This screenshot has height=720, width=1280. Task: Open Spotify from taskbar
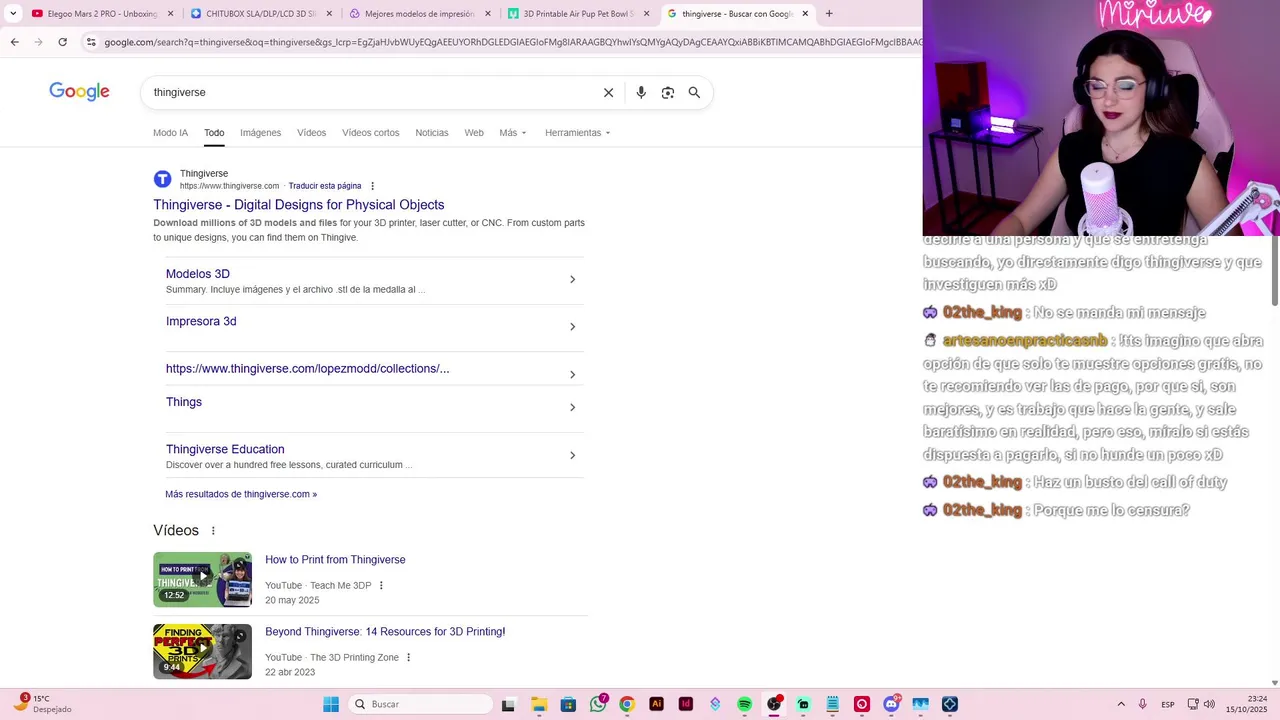tap(744, 704)
